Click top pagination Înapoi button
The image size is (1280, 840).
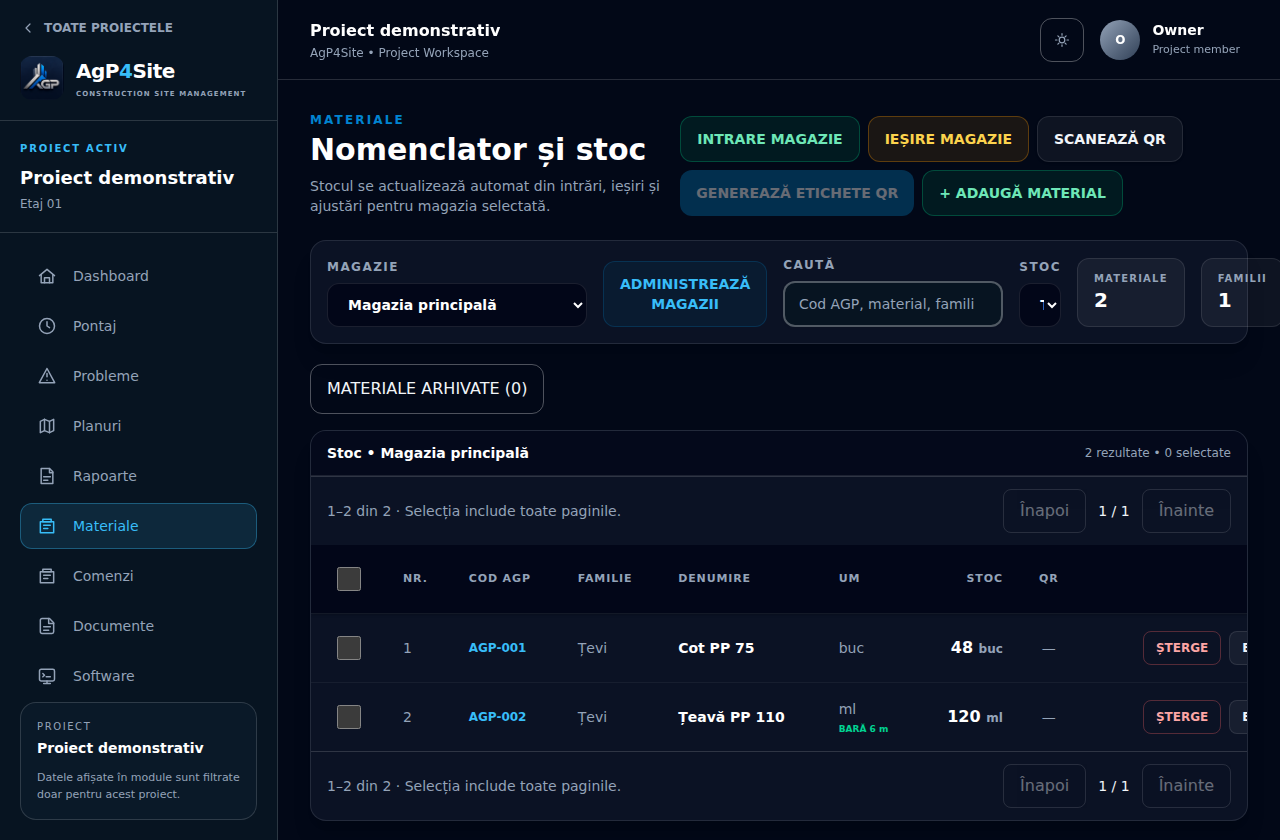pyautogui.click(x=1044, y=511)
